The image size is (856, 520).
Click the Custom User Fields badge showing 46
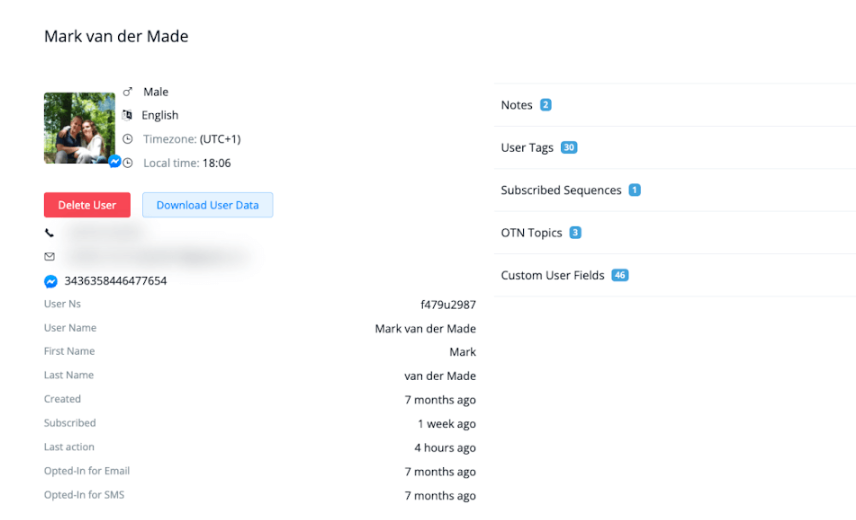[x=620, y=275]
